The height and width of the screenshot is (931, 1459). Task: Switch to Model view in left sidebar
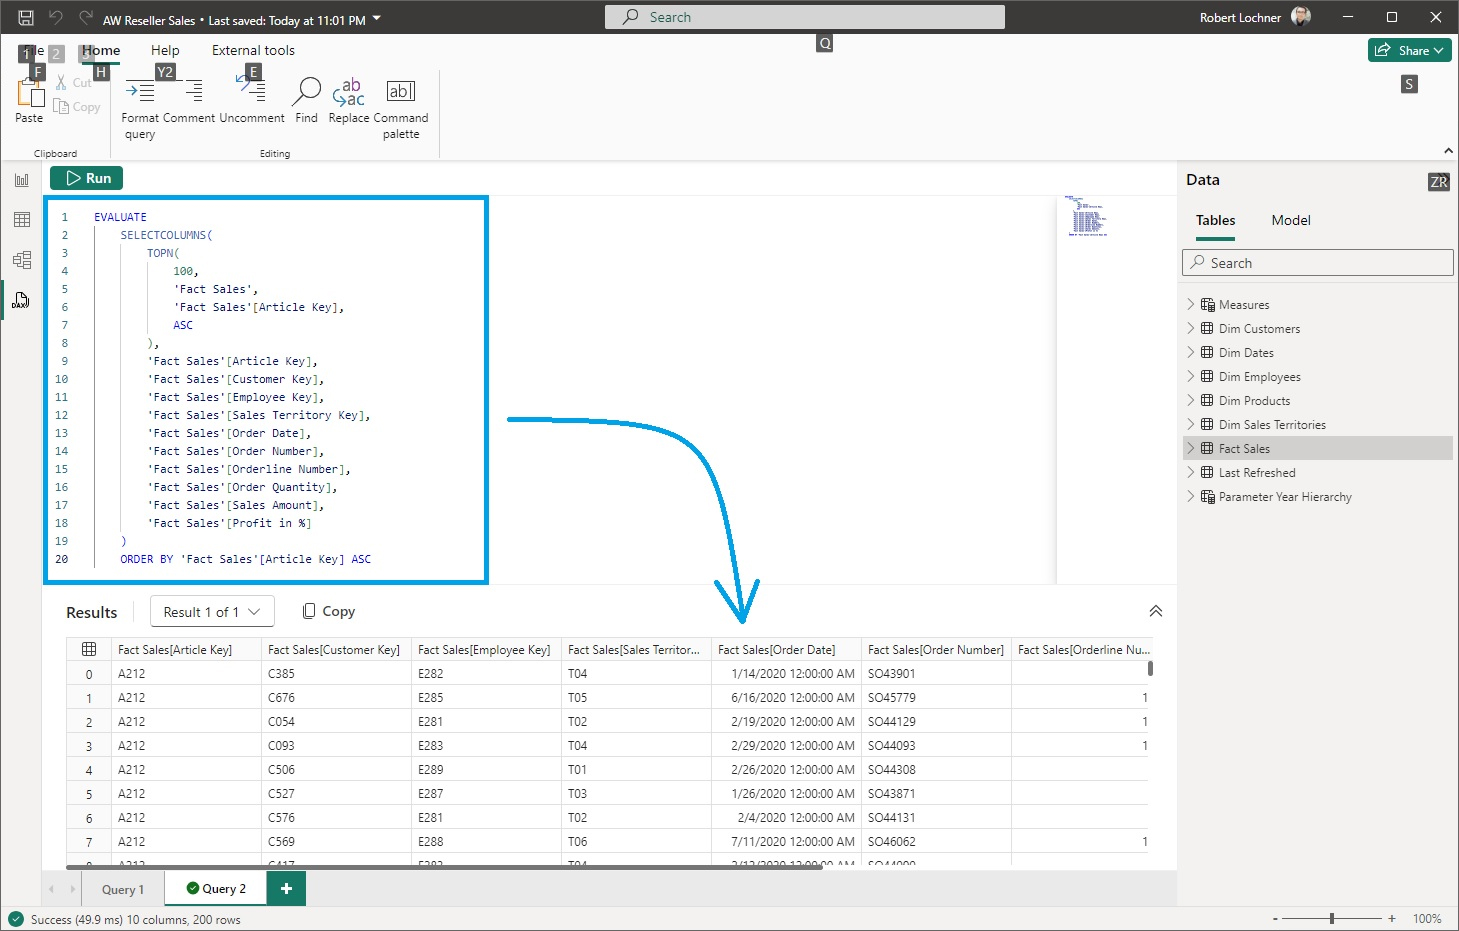coord(21,259)
